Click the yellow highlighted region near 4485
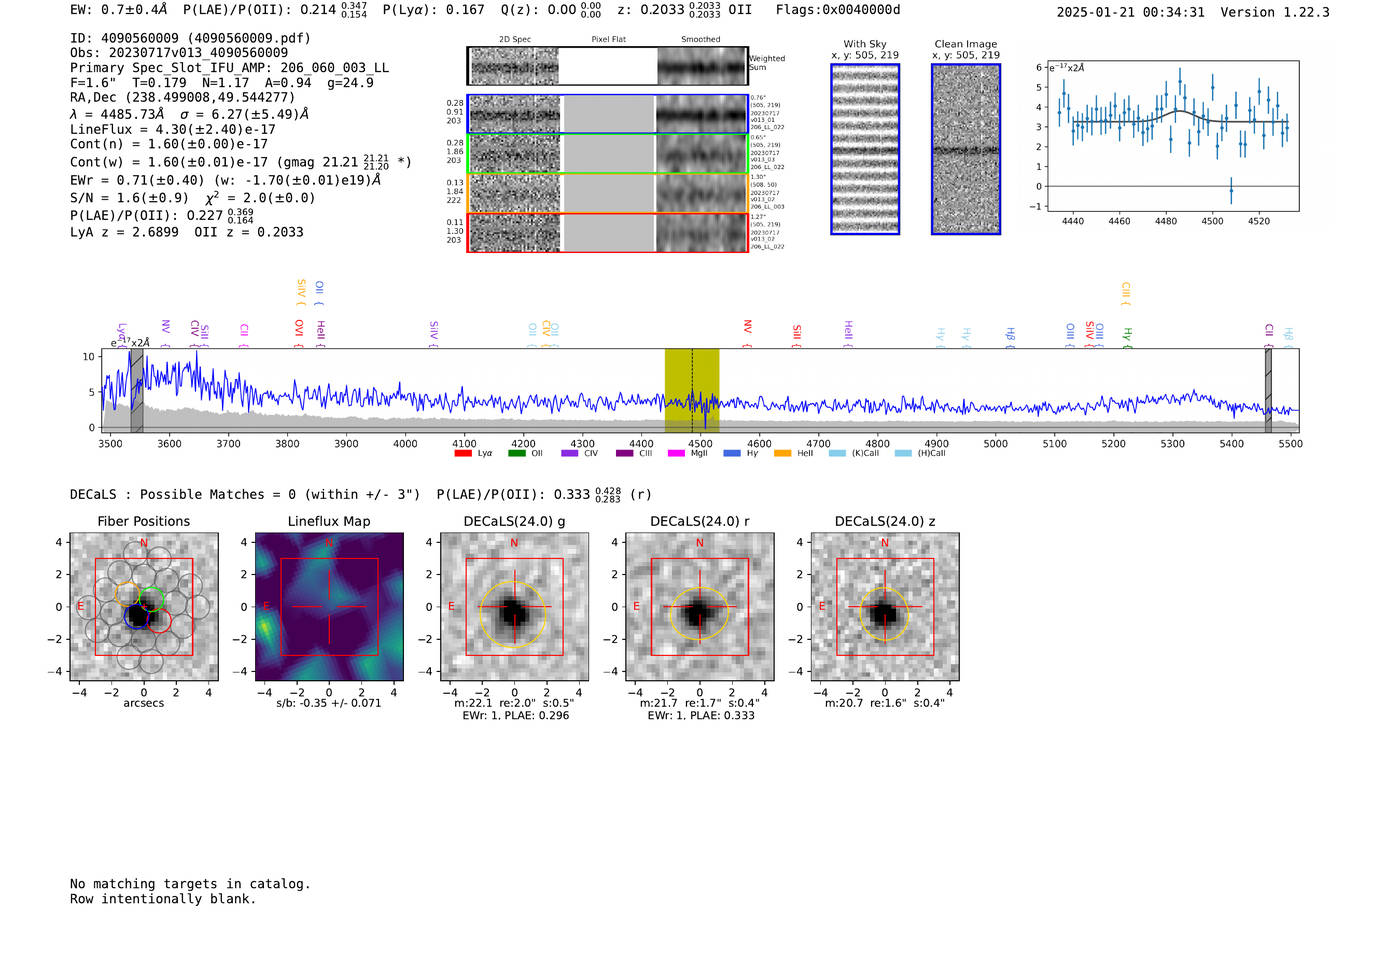Image resolution: width=1400 pixels, height=953 pixels. click(x=692, y=390)
